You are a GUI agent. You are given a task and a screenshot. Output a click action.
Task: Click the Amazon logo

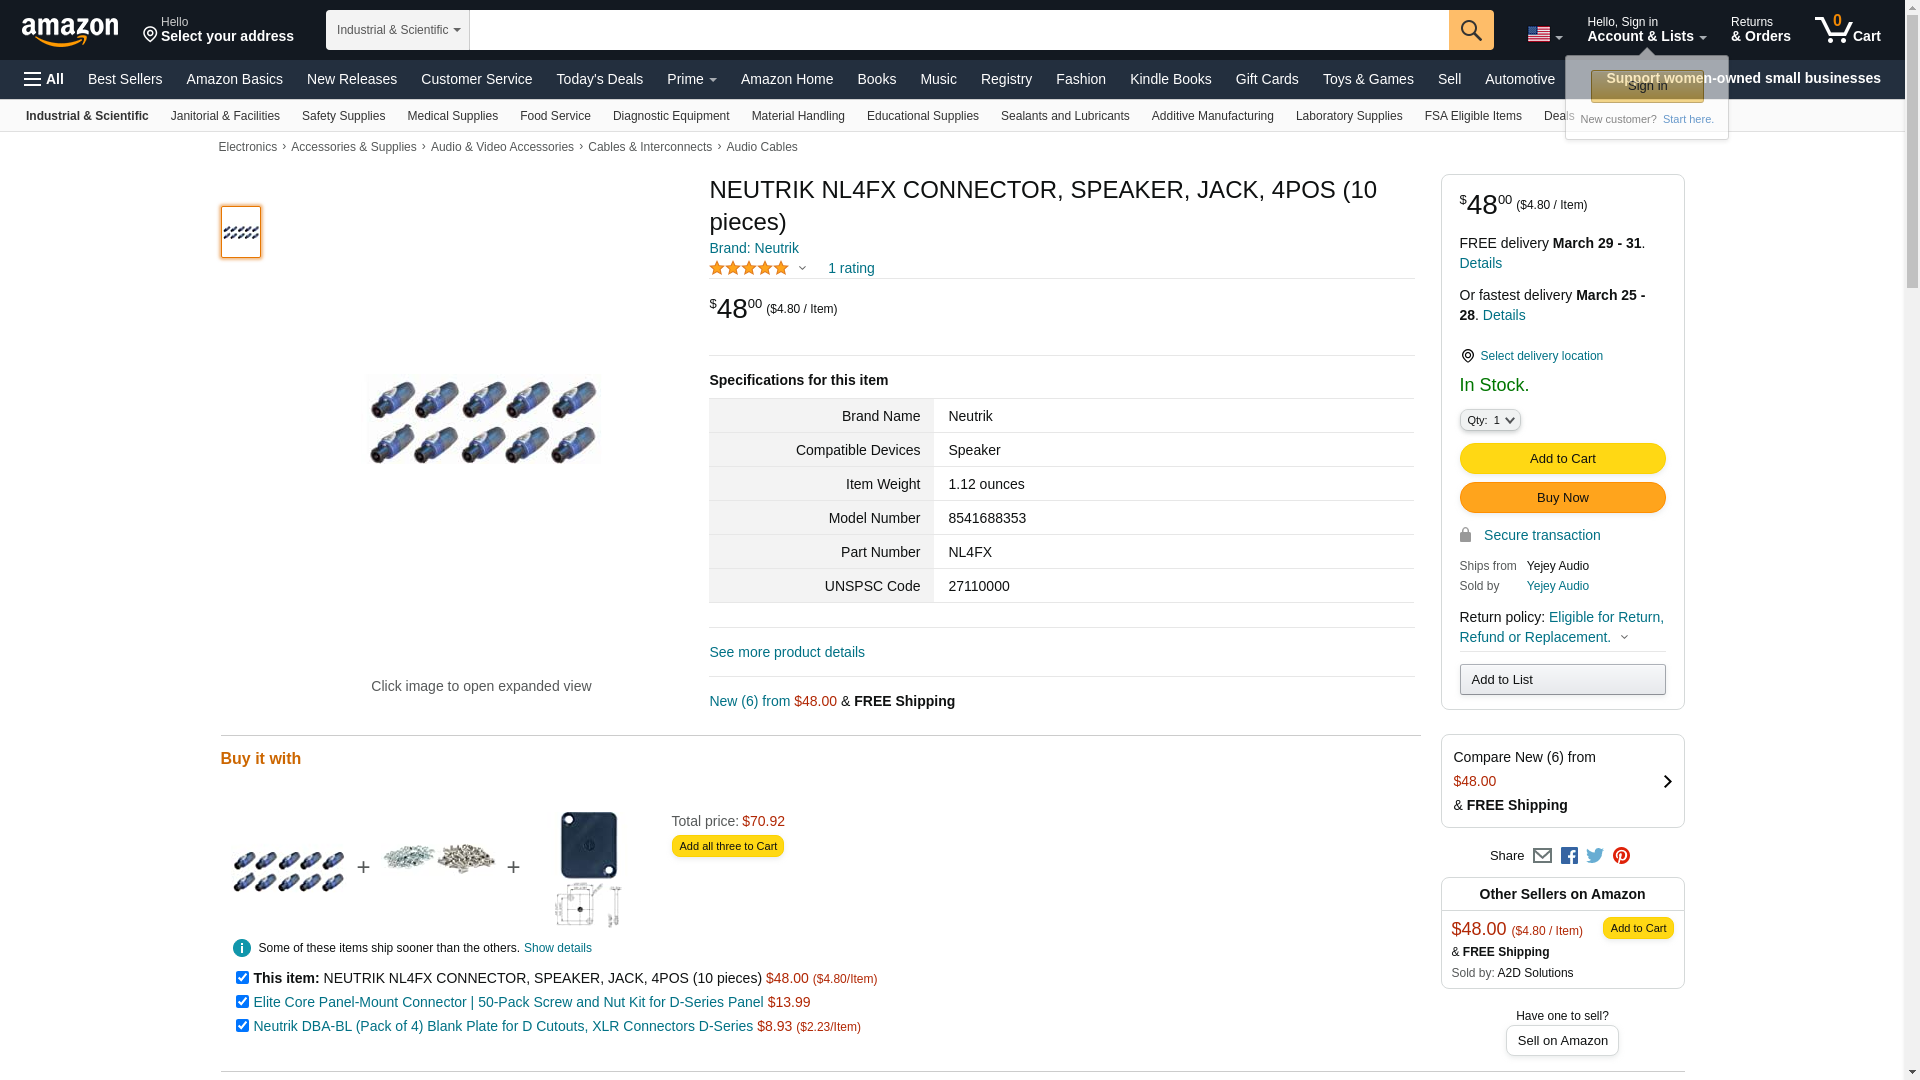click(70, 31)
